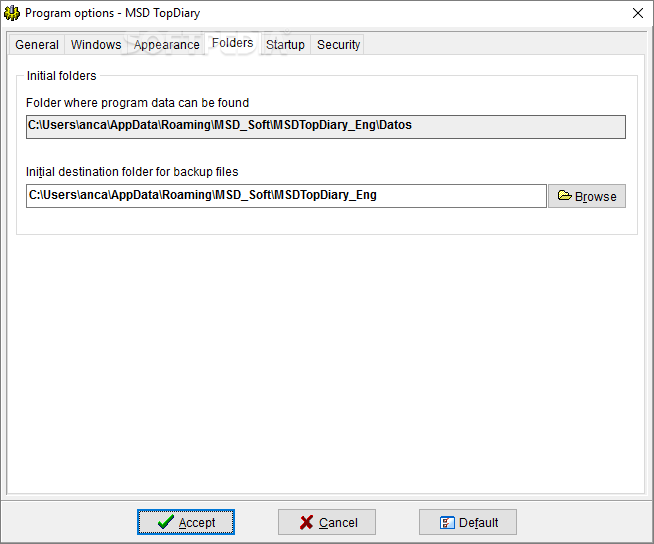654x544 pixels.
Task: Open the Windows tab
Action: 96,45
